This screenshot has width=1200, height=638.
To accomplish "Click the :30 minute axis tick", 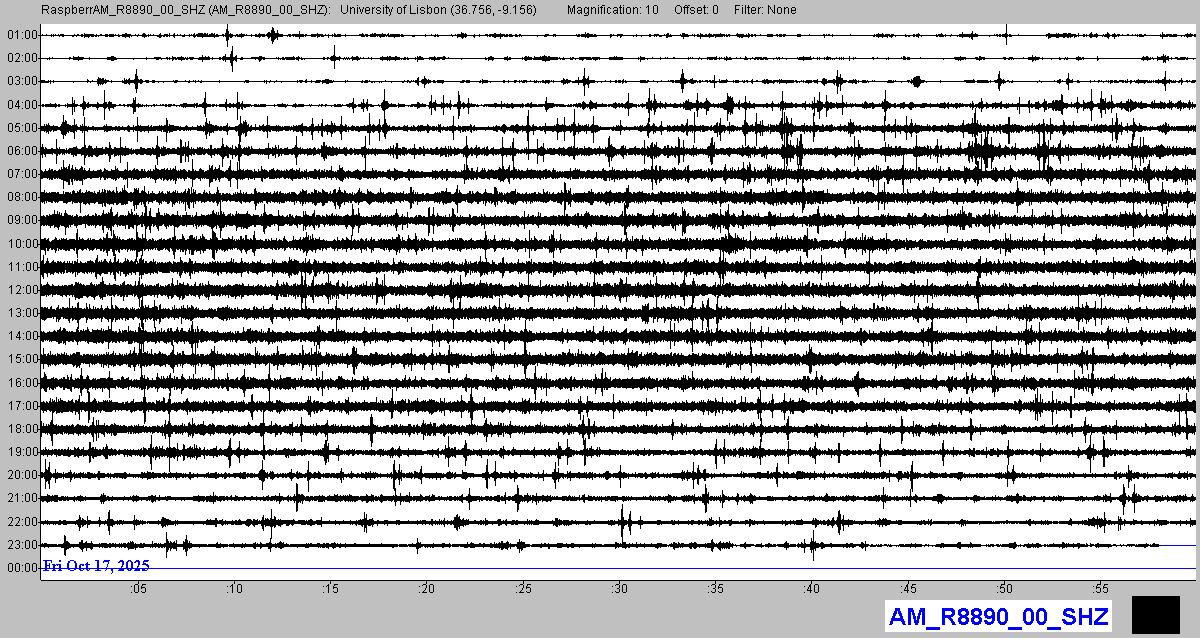I will click(x=619, y=590).
